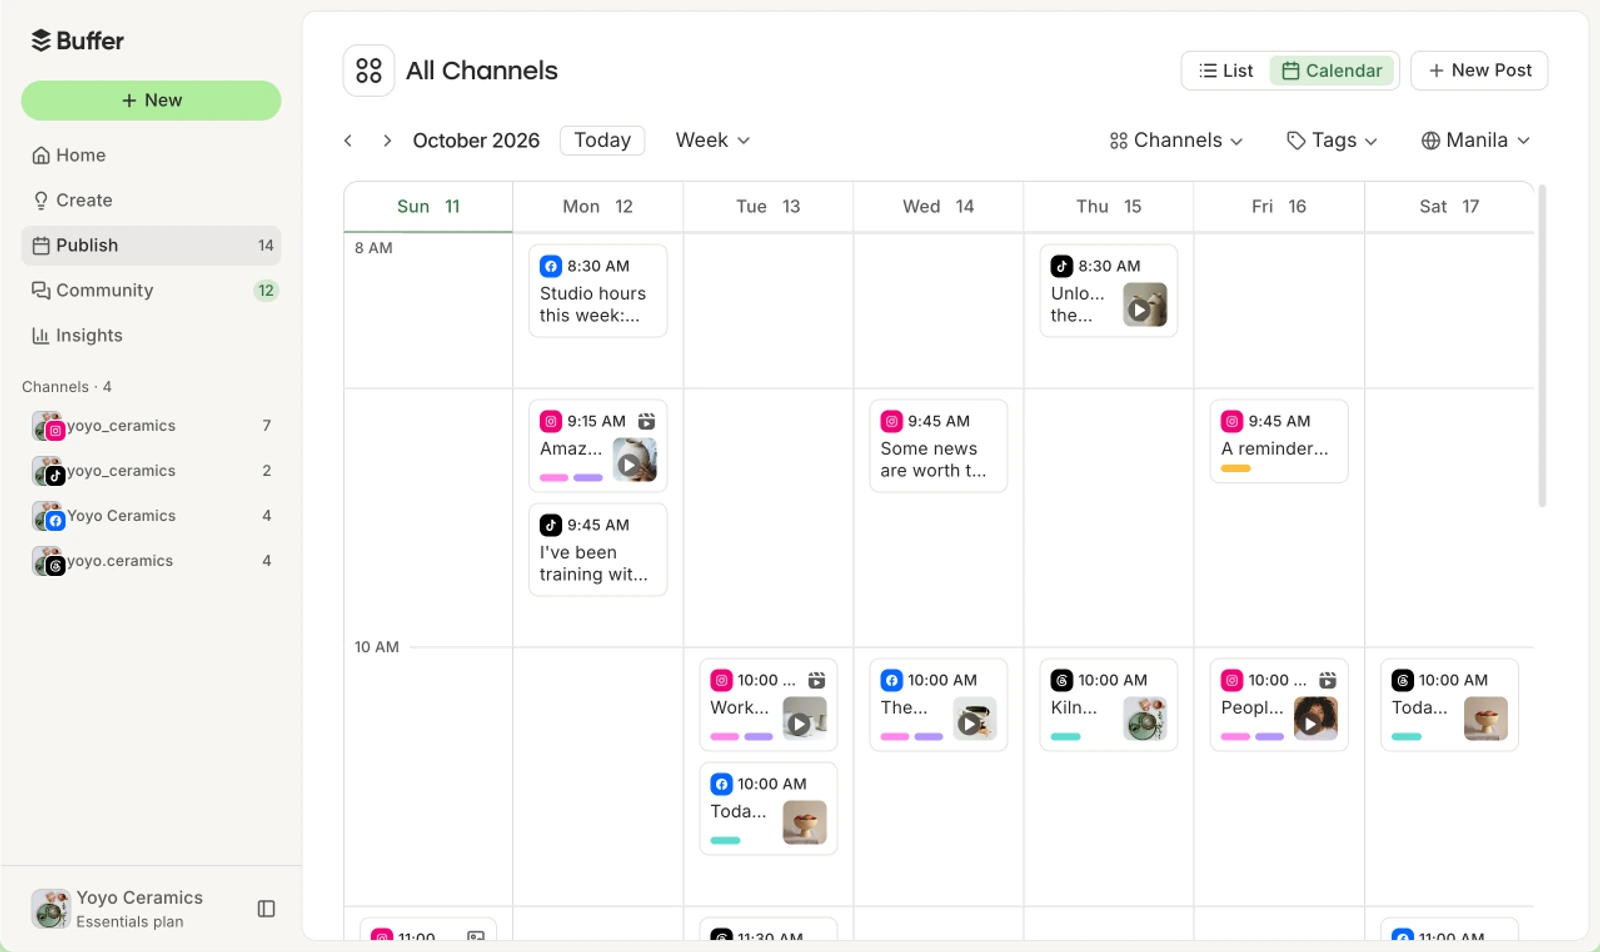Open the Community section

click(x=151, y=290)
